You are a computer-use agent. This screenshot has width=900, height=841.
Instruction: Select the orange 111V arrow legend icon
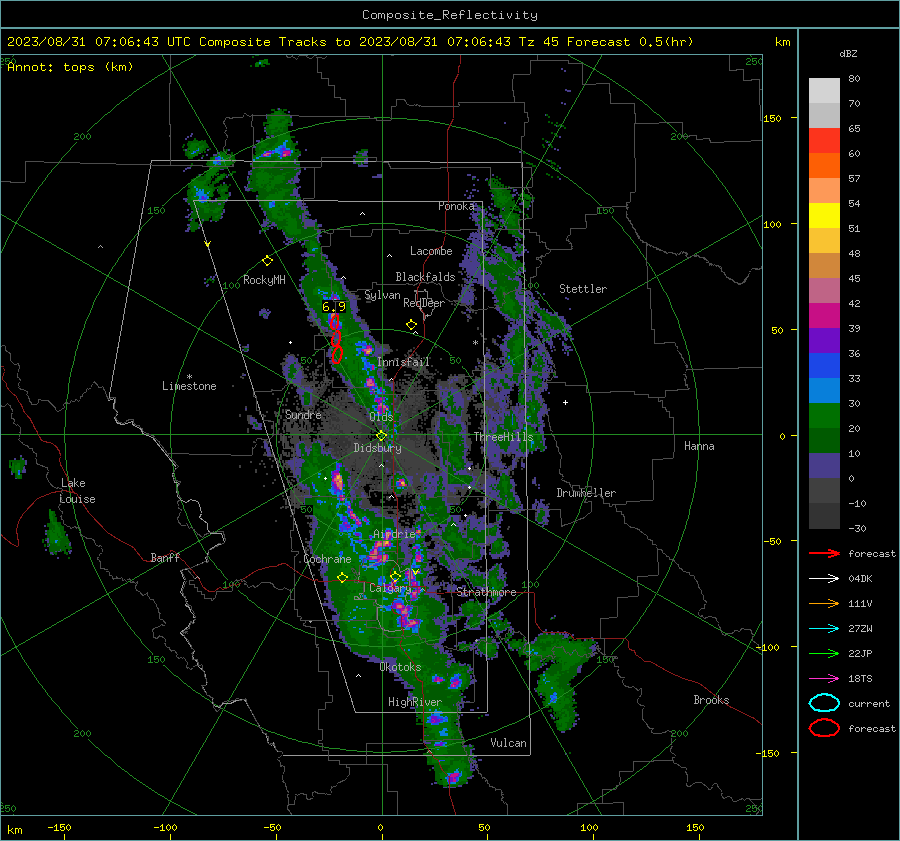click(824, 603)
